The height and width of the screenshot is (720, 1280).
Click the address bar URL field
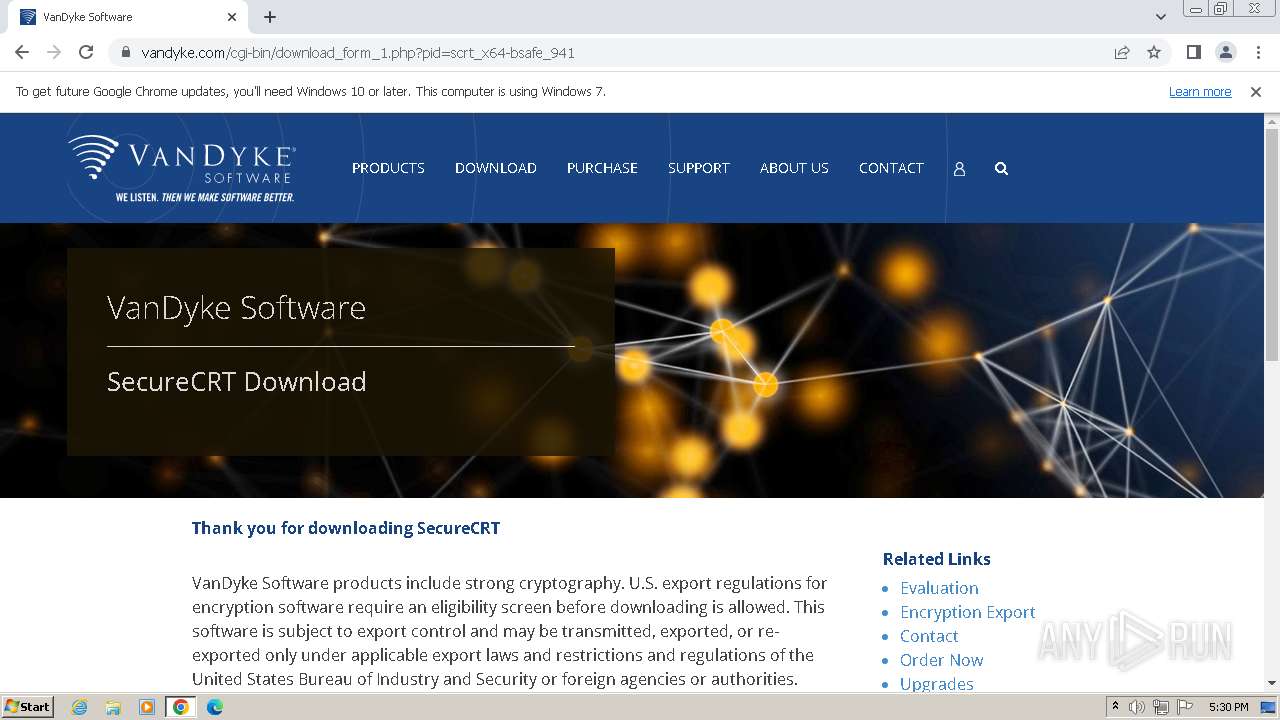(x=610, y=52)
